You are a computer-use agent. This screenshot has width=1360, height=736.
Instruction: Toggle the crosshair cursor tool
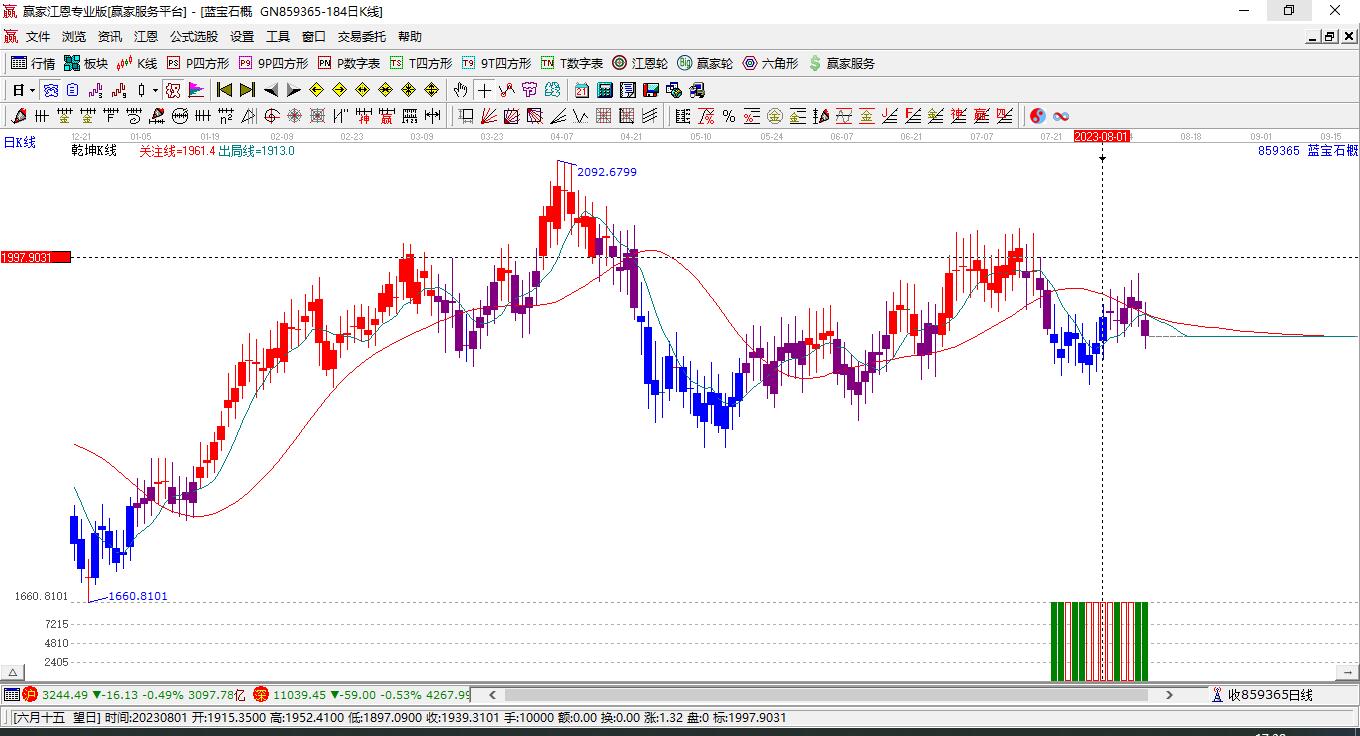click(484, 90)
